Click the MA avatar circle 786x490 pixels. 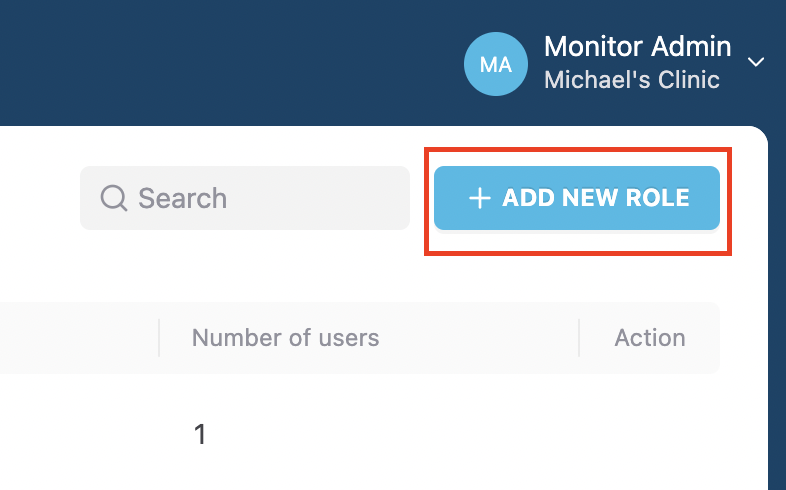495,64
